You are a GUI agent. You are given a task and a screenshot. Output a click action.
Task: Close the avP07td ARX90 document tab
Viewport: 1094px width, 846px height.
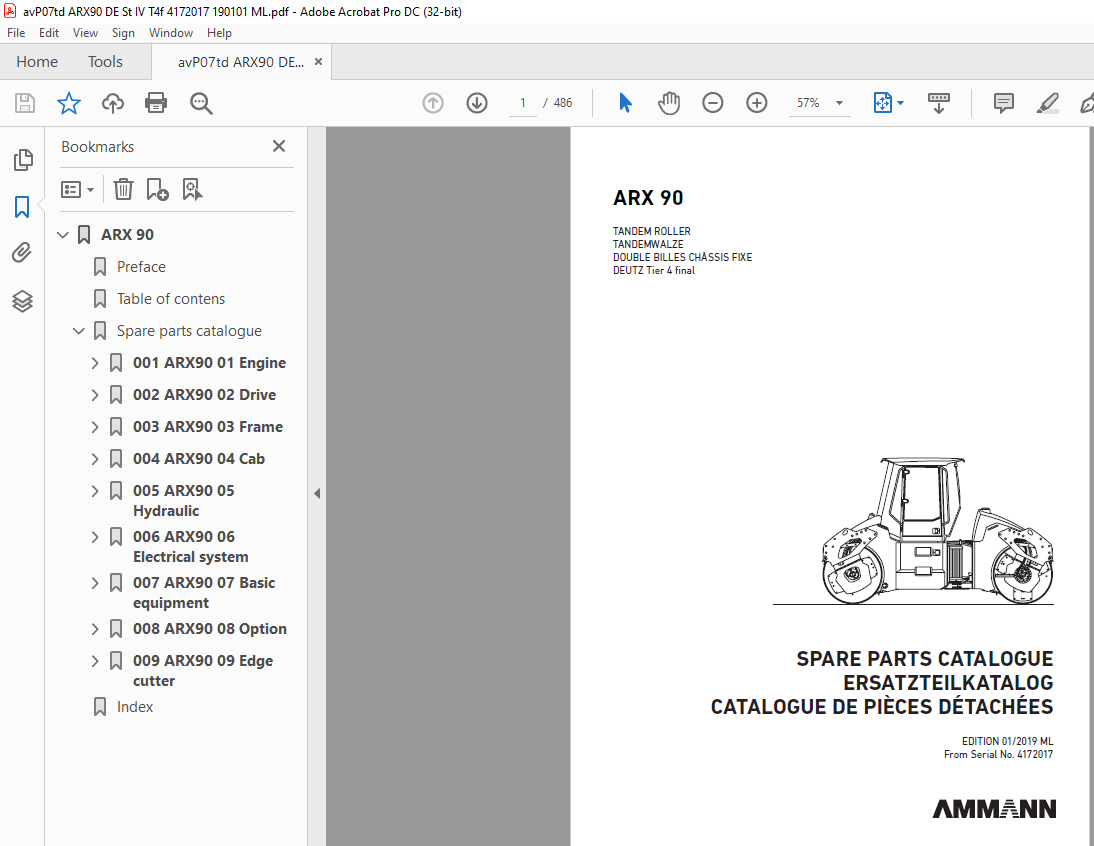[318, 62]
